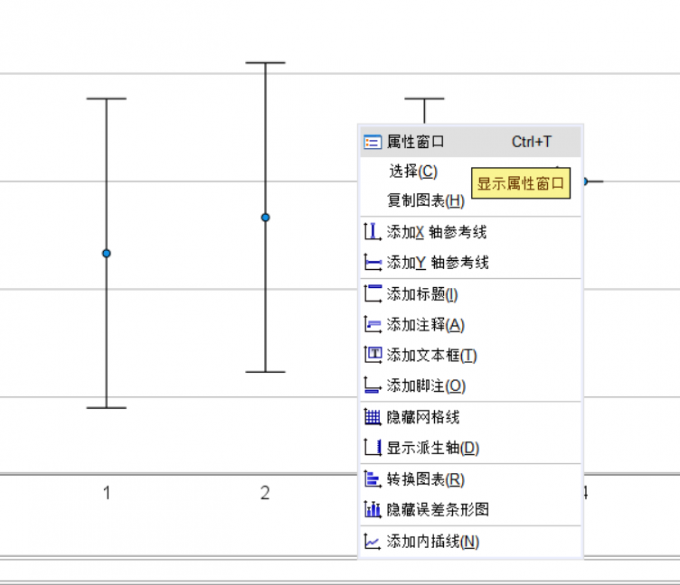Select 隐藏误差条形图 menu item
This screenshot has width=680, height=585.
pyautogui.click(x=471, y=510)
